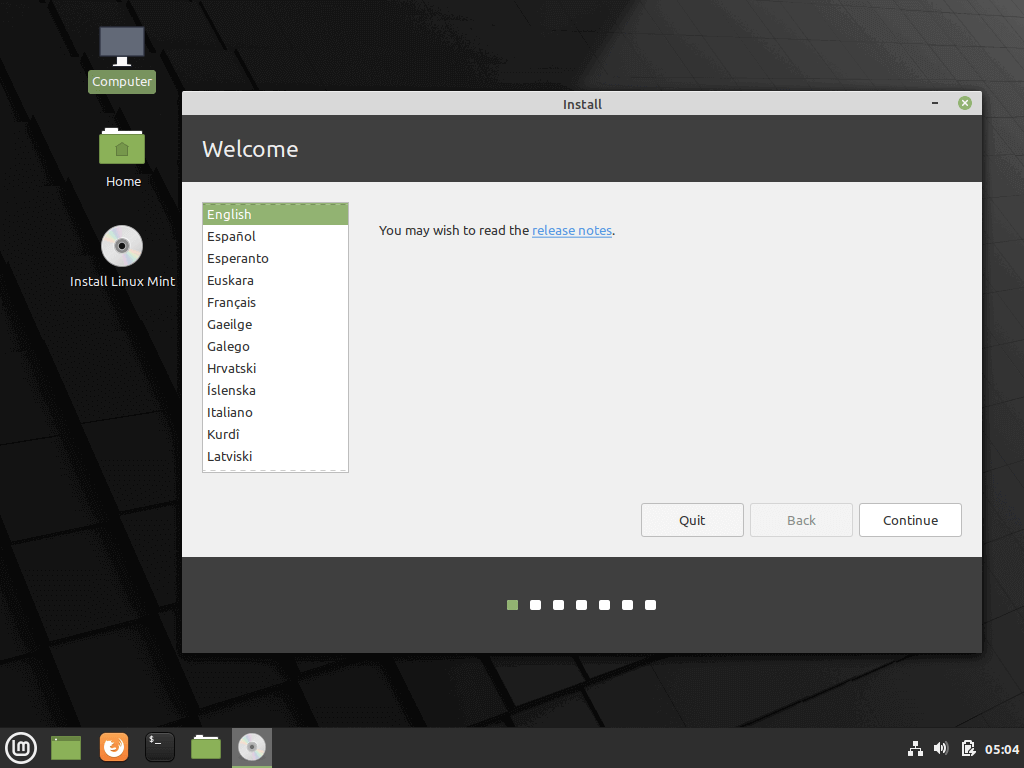Open network settings from the system tray

(x=915, y=748)
